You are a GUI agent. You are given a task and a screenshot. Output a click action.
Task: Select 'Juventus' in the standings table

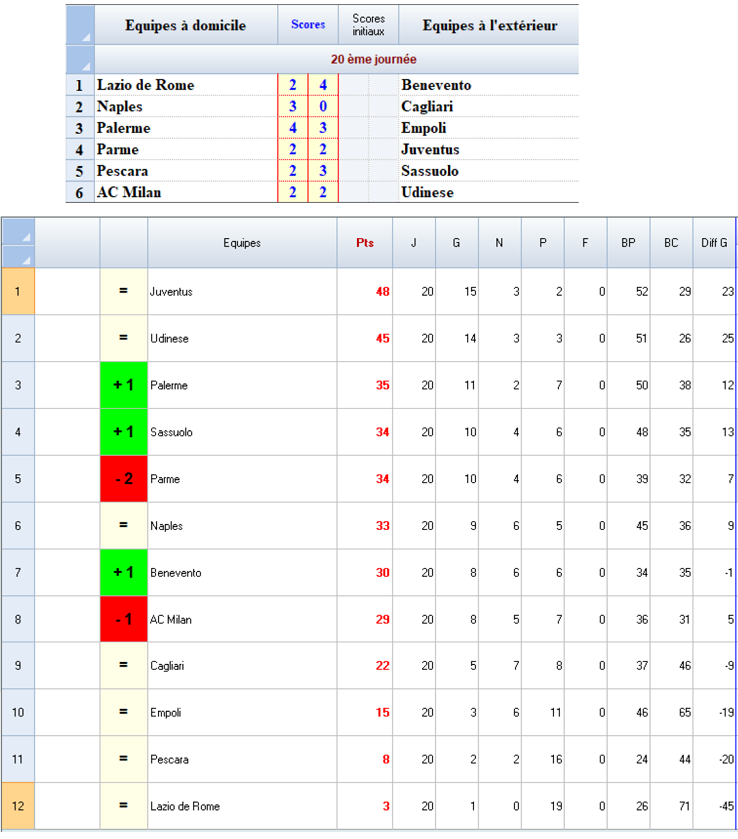242,291
